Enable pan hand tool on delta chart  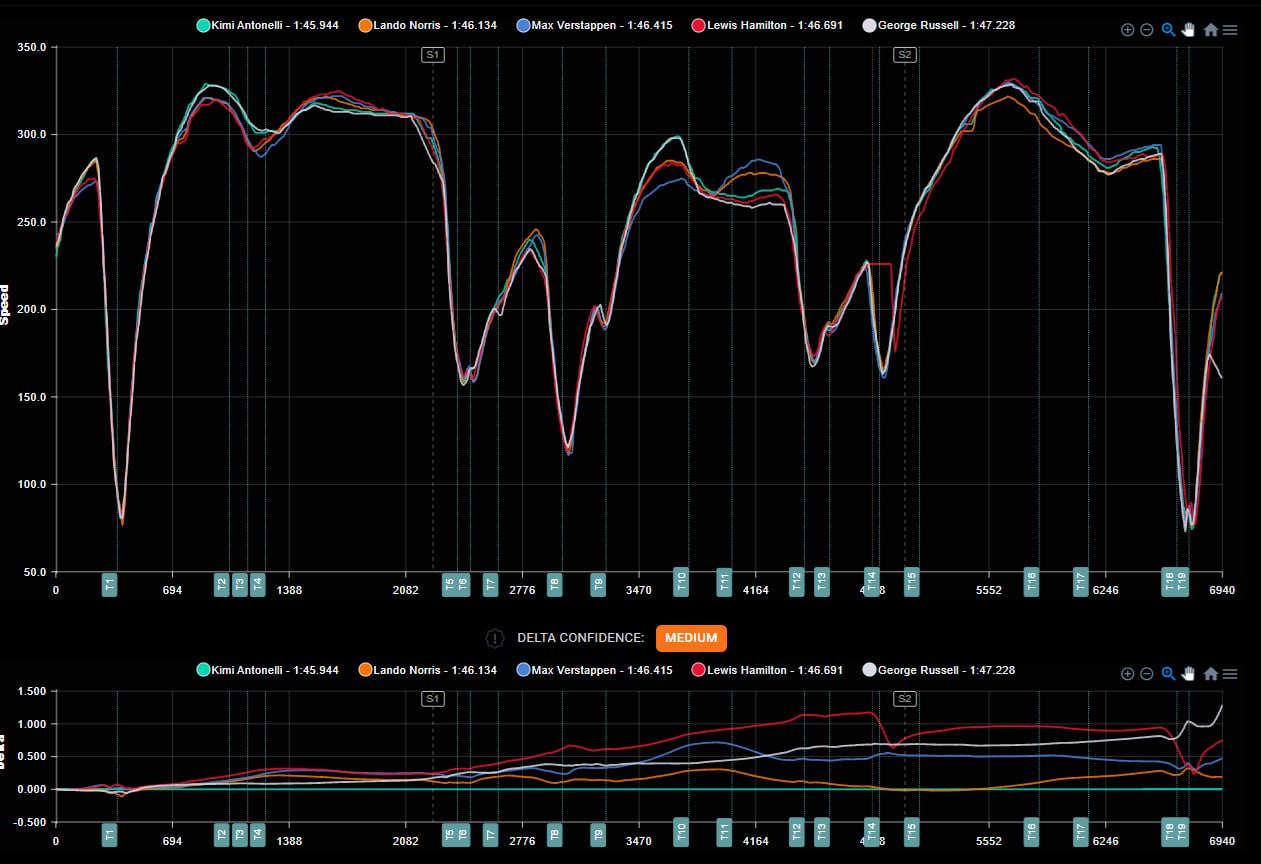pos(1189,674)
